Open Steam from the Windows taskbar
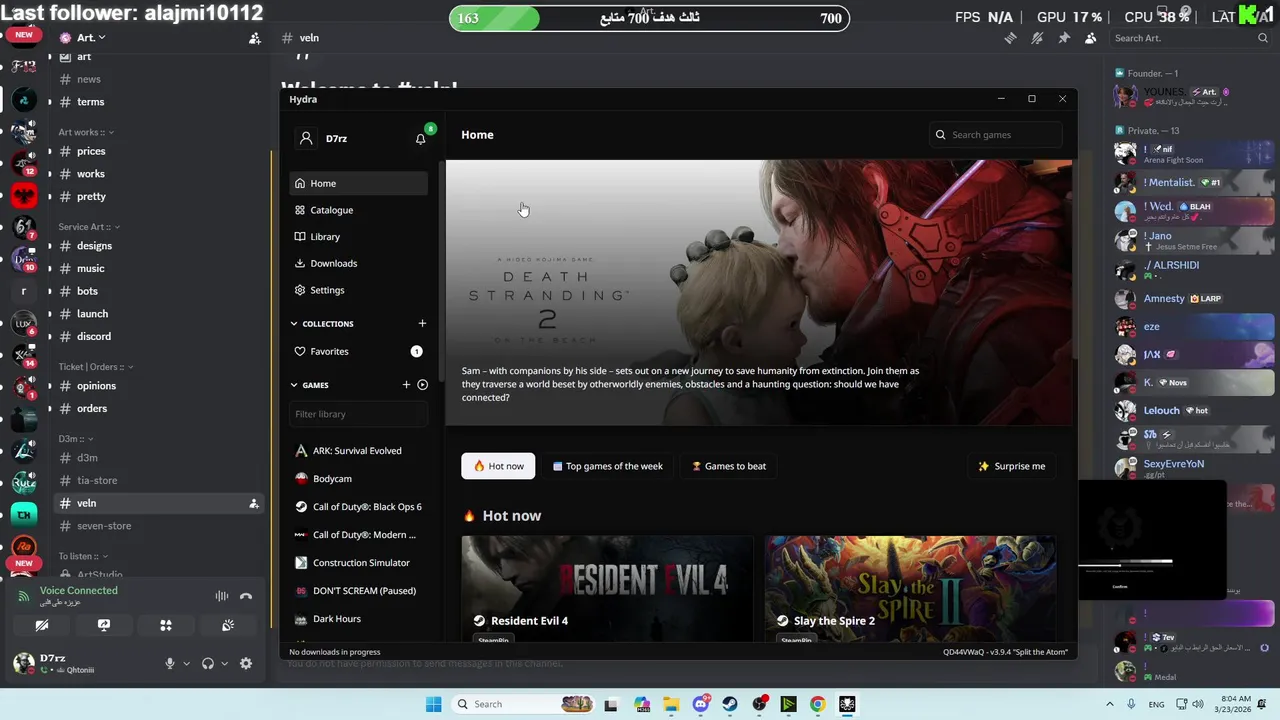This screenshot has width=1280, height=720. [730, 704]
